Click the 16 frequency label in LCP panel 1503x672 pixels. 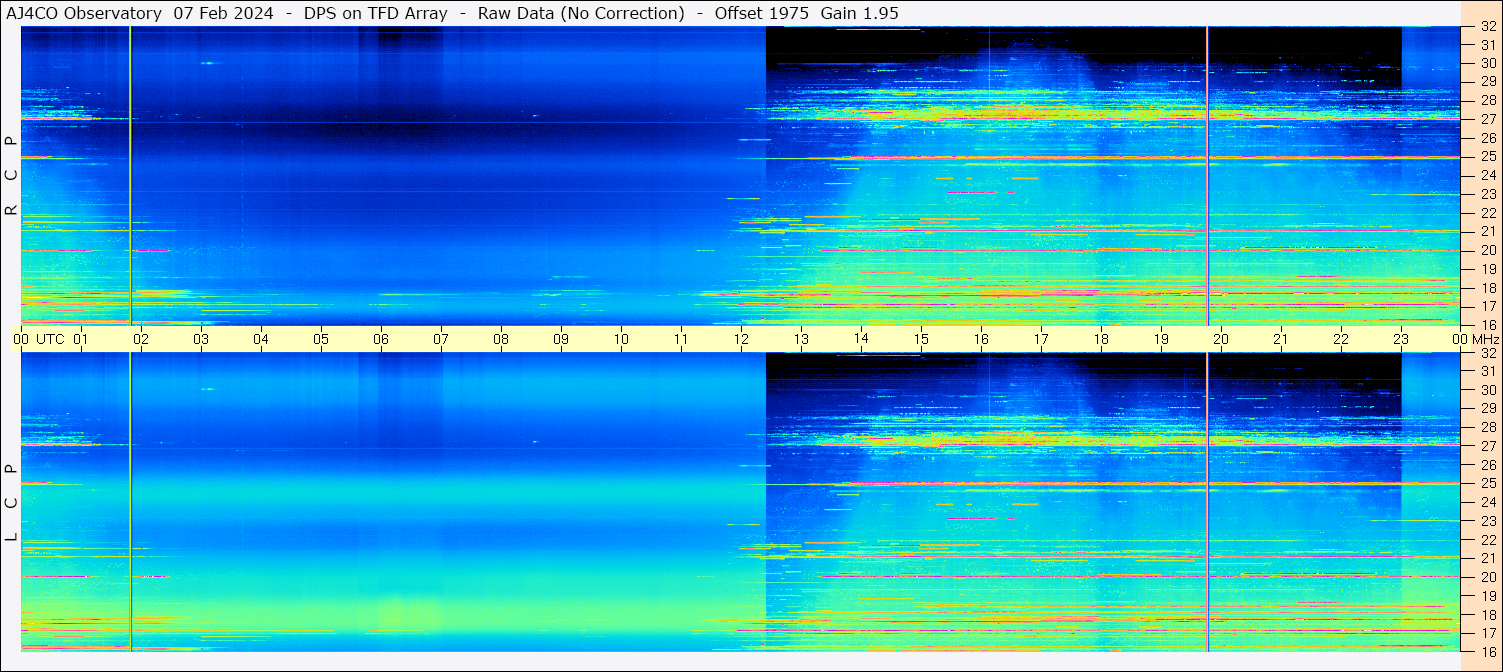click(x=1487, y=652)
